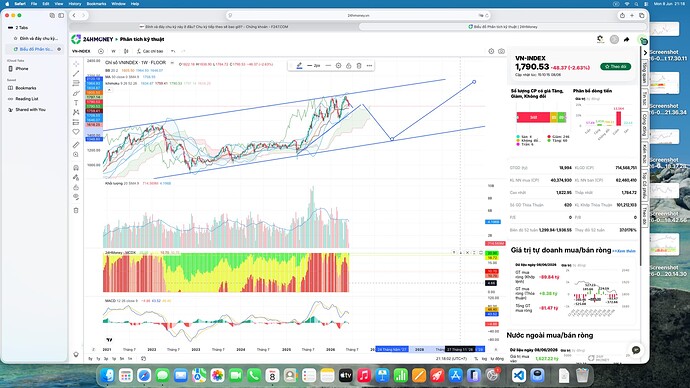
Task: Click the 24HMONEY logo
Action: 92,39
